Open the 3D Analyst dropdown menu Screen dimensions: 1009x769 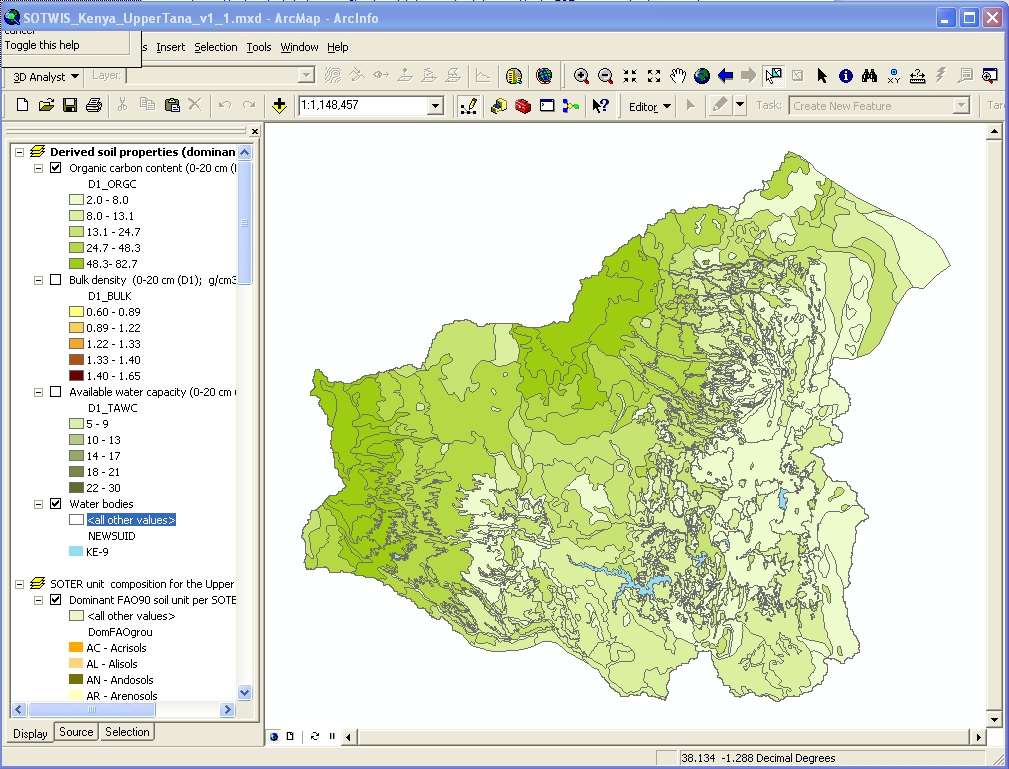(46, 77)
